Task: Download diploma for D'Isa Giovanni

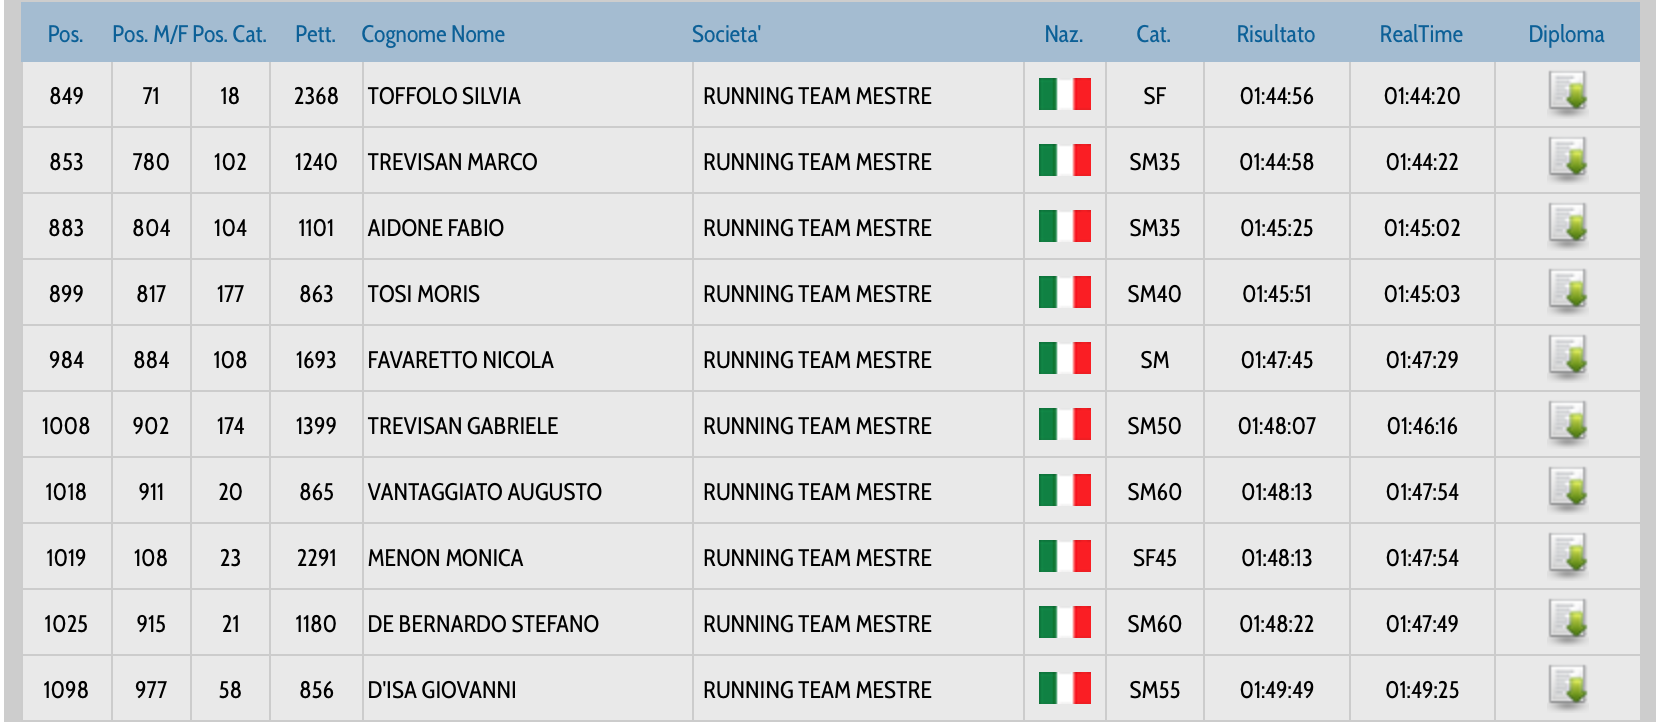Action: pos(1567,688)
